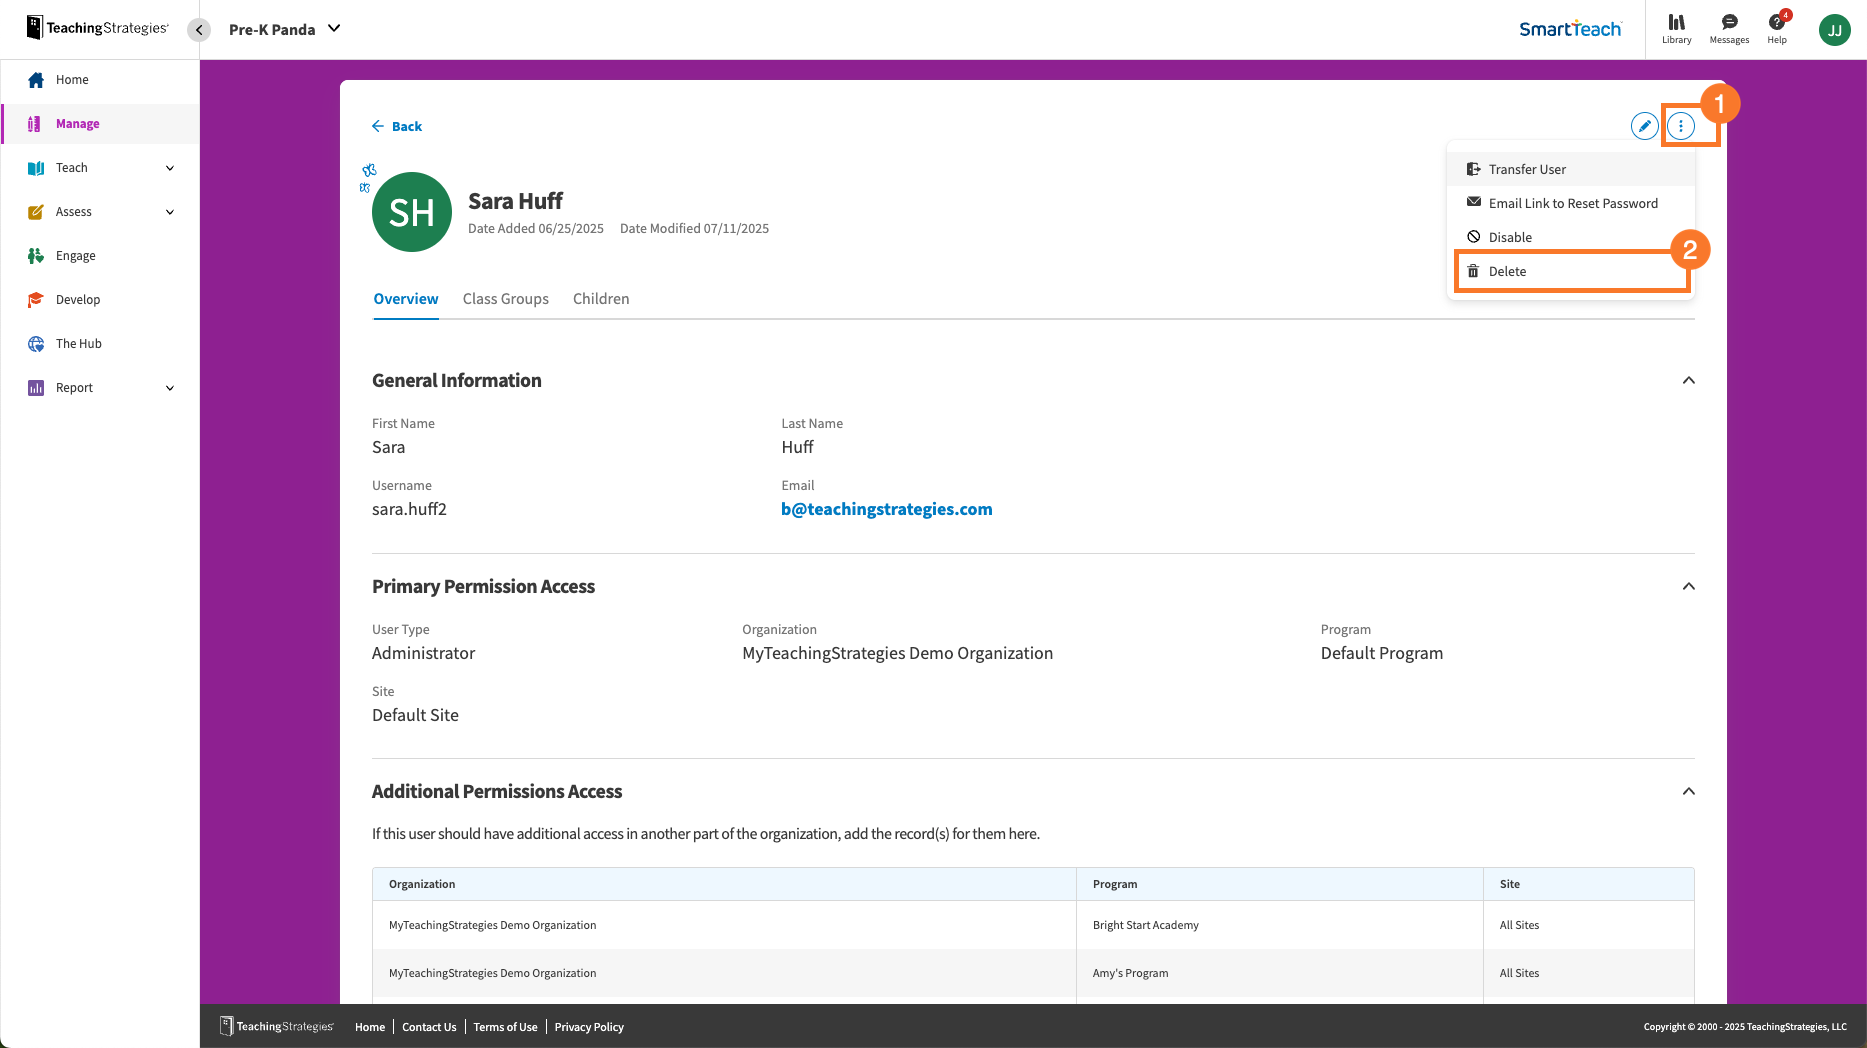Viewport: 1867px width, 1048px height.
Task: Click the Help icon with notification badge
Action: pos(1777,27)
